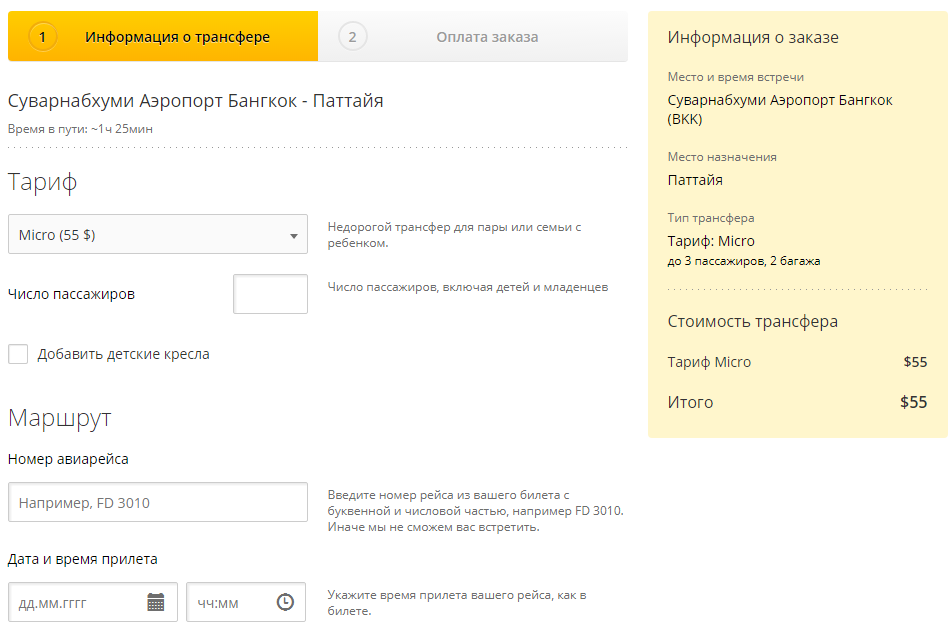952x631 pixels.
Task: Click the clock icon in time field
Action: click(x=285, y=602)
